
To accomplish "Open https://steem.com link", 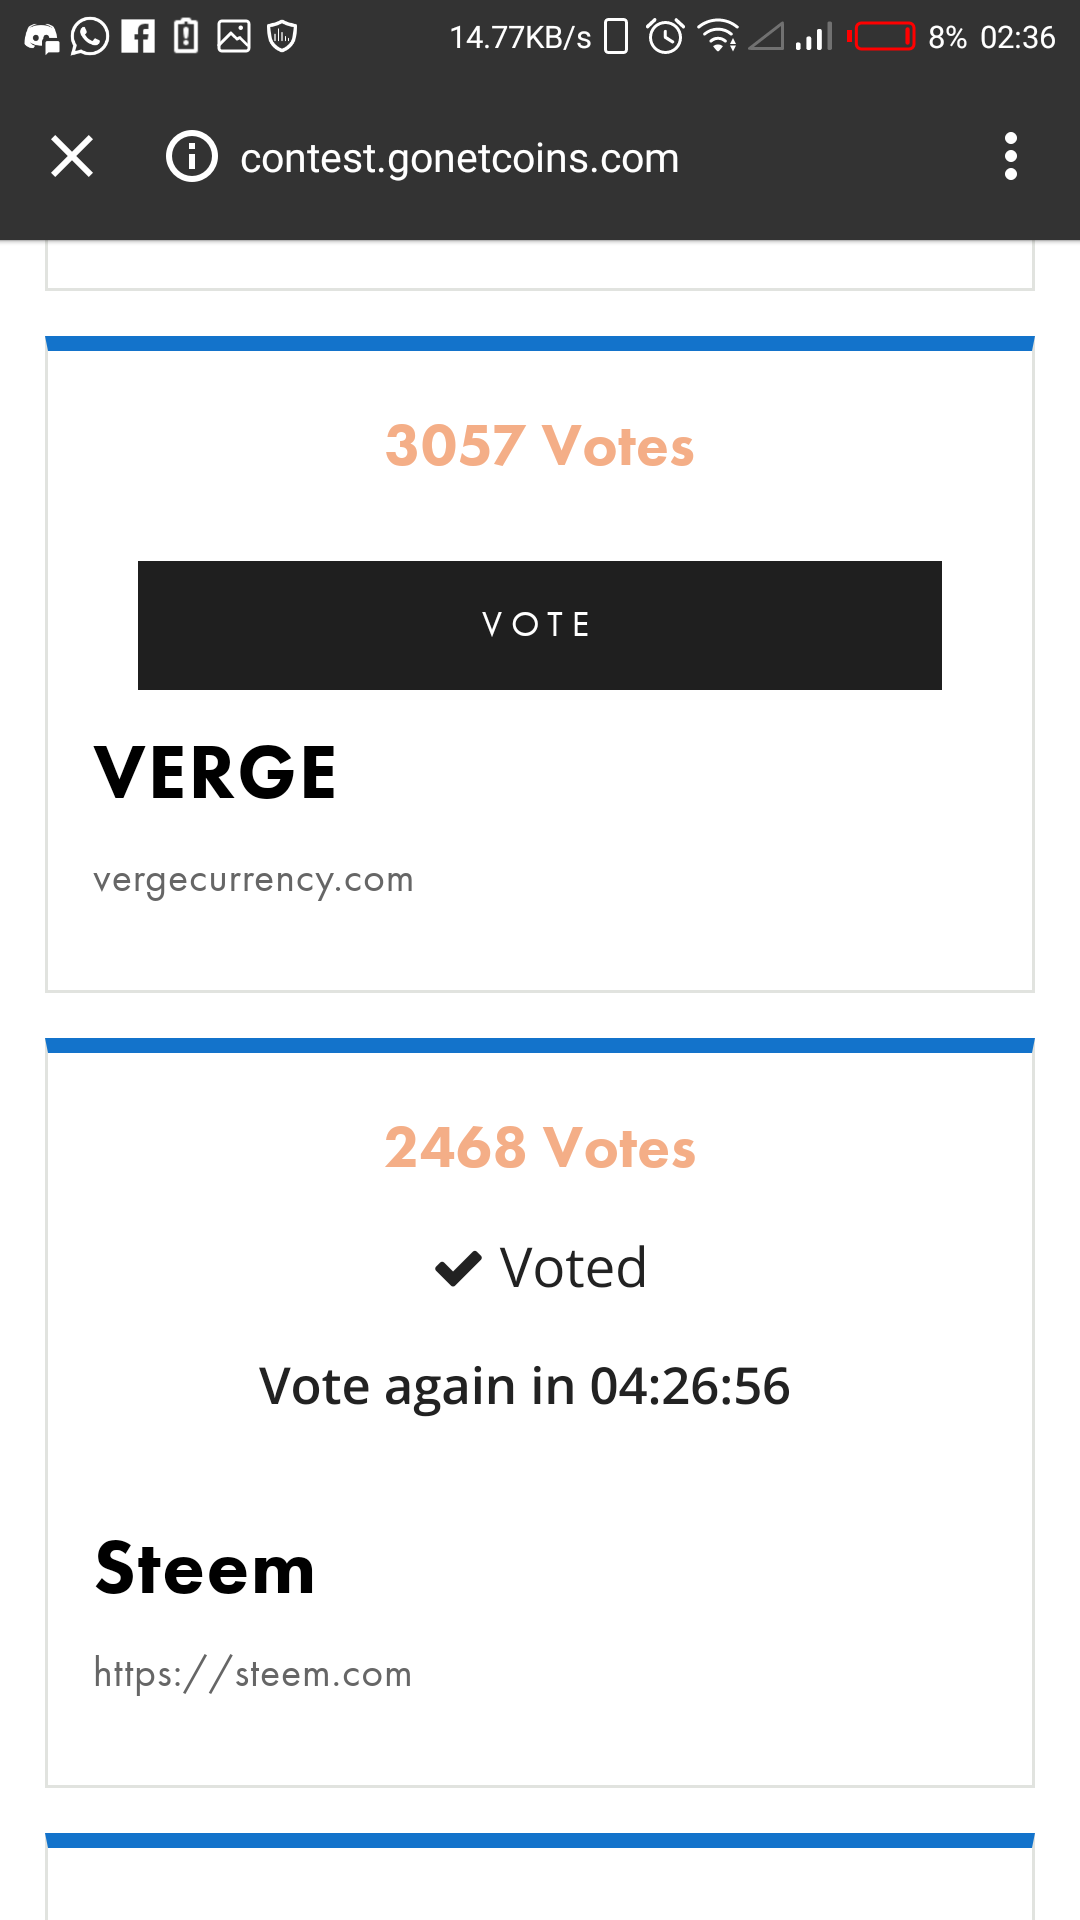I will click(x=253, y=1673).
